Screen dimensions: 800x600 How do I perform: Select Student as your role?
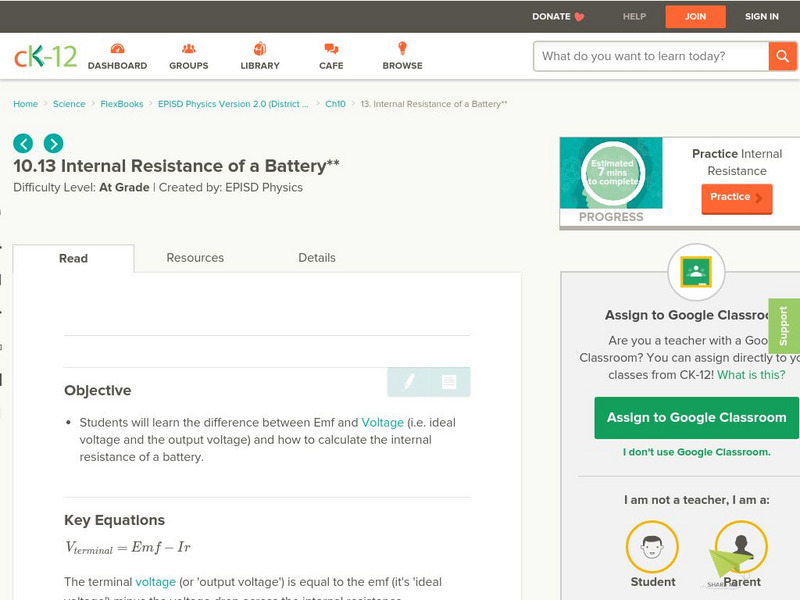[x=652, y=549]
